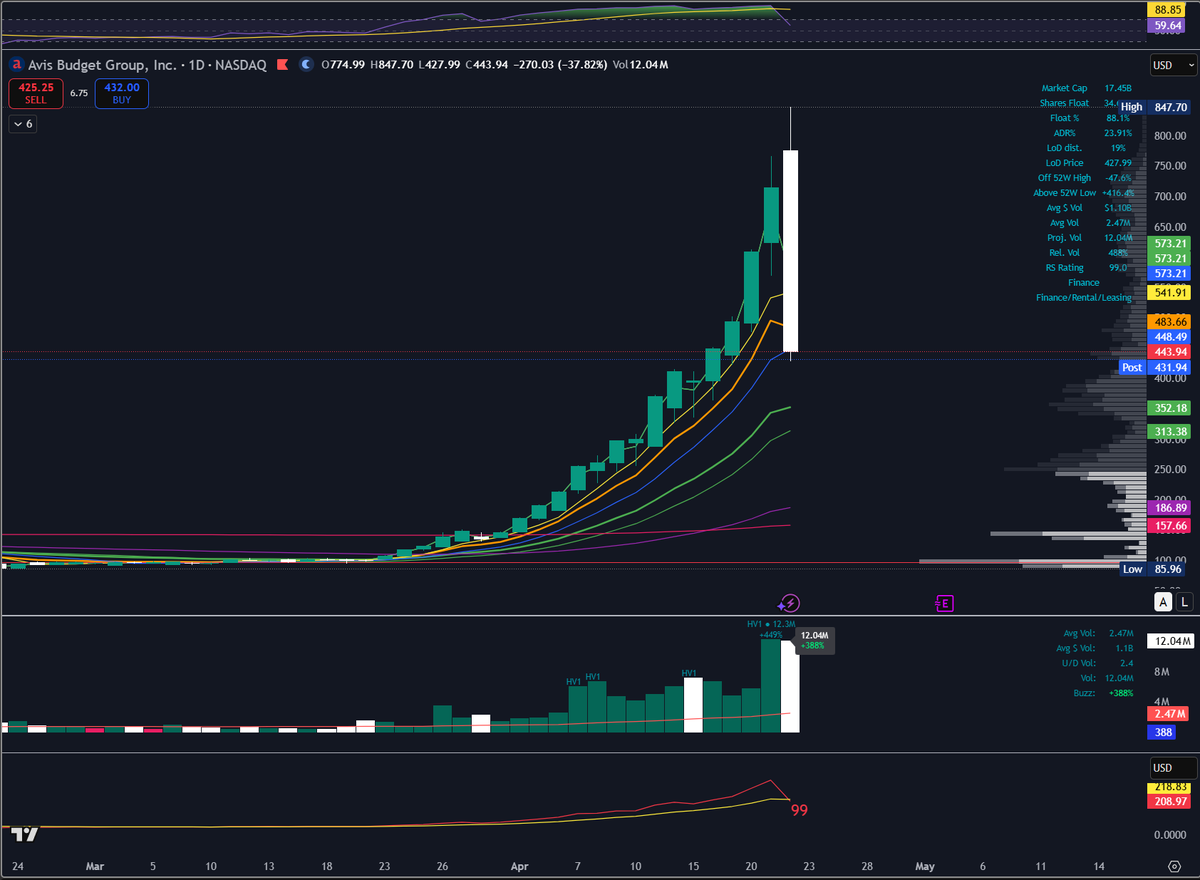Screen dimensions: 1200x880
Task: Click the Post 431.94 price label
Action: click(1155, 368)
